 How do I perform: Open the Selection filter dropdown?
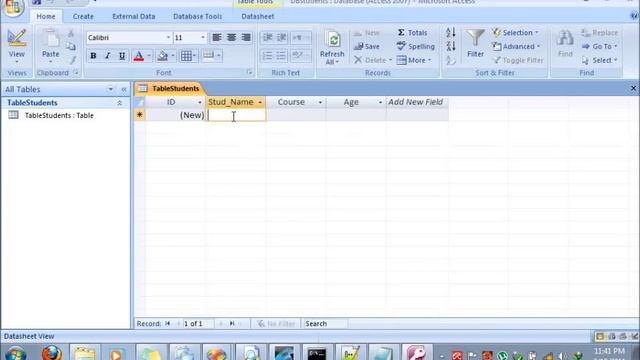[515, 33]
